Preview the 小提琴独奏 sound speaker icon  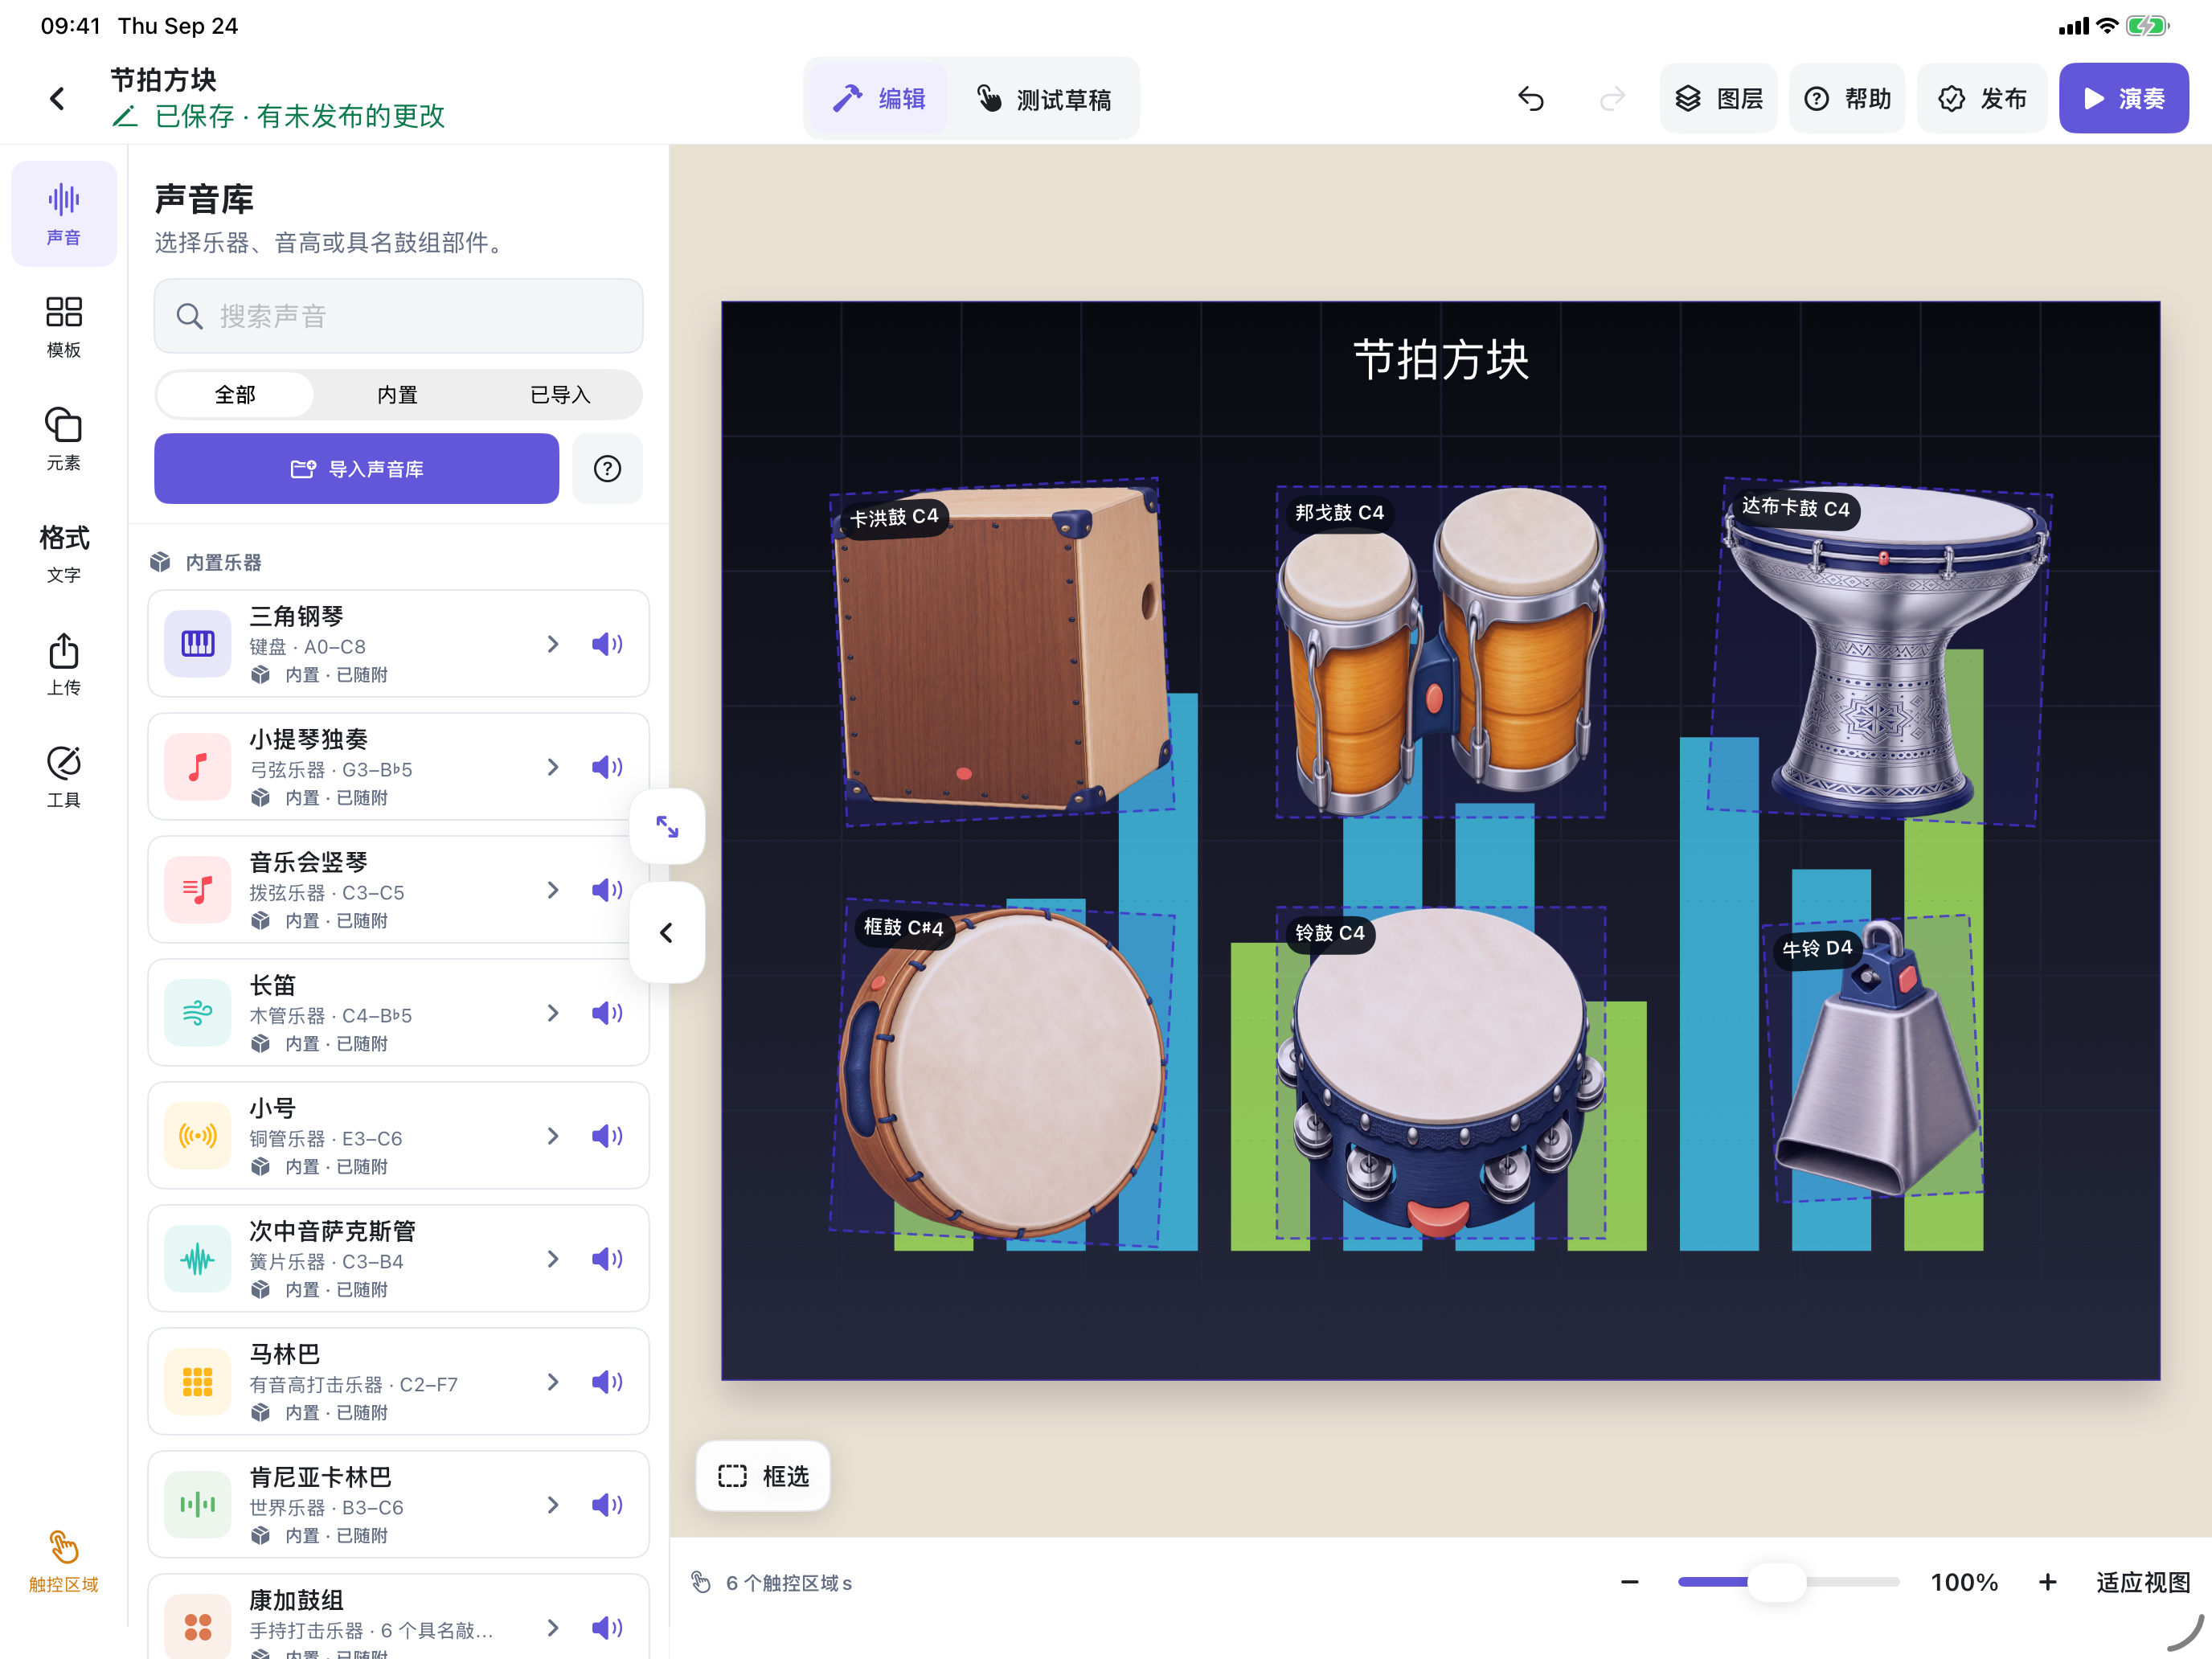pyautogui.click(x=607, y=767)
